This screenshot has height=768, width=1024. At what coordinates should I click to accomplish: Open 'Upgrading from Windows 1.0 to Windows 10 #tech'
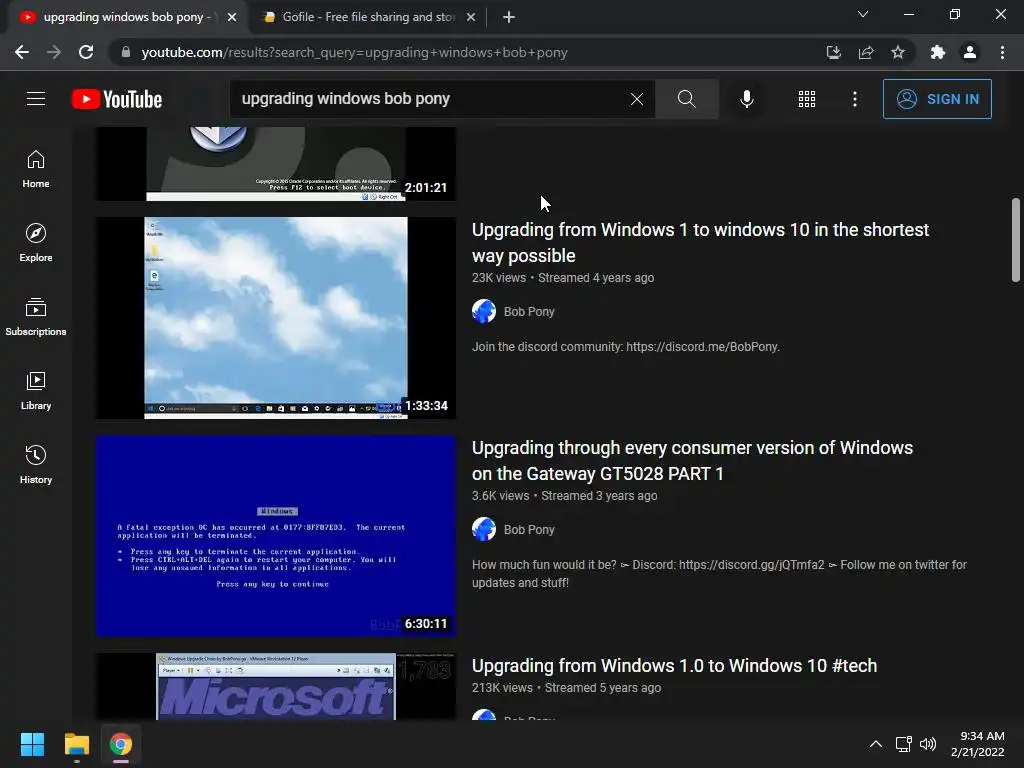coord(675,665)
